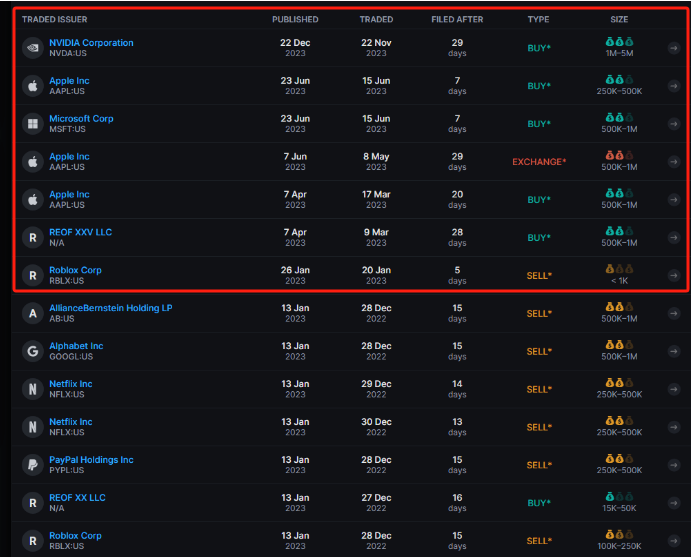
Task: Open the AllianceBernstein Holding LP link
Action: click(x=110, y=308)
